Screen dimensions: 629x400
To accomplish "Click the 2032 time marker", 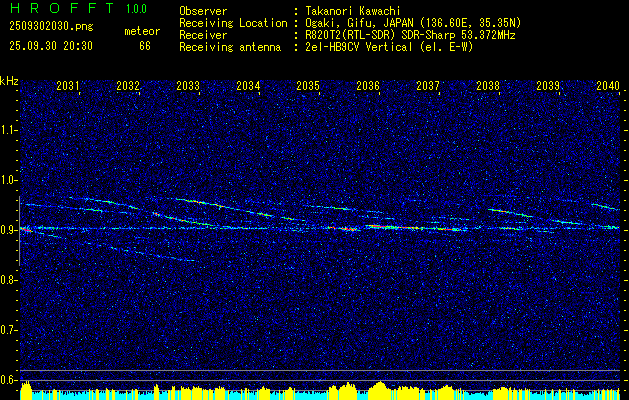I will (x=128, y=85).
